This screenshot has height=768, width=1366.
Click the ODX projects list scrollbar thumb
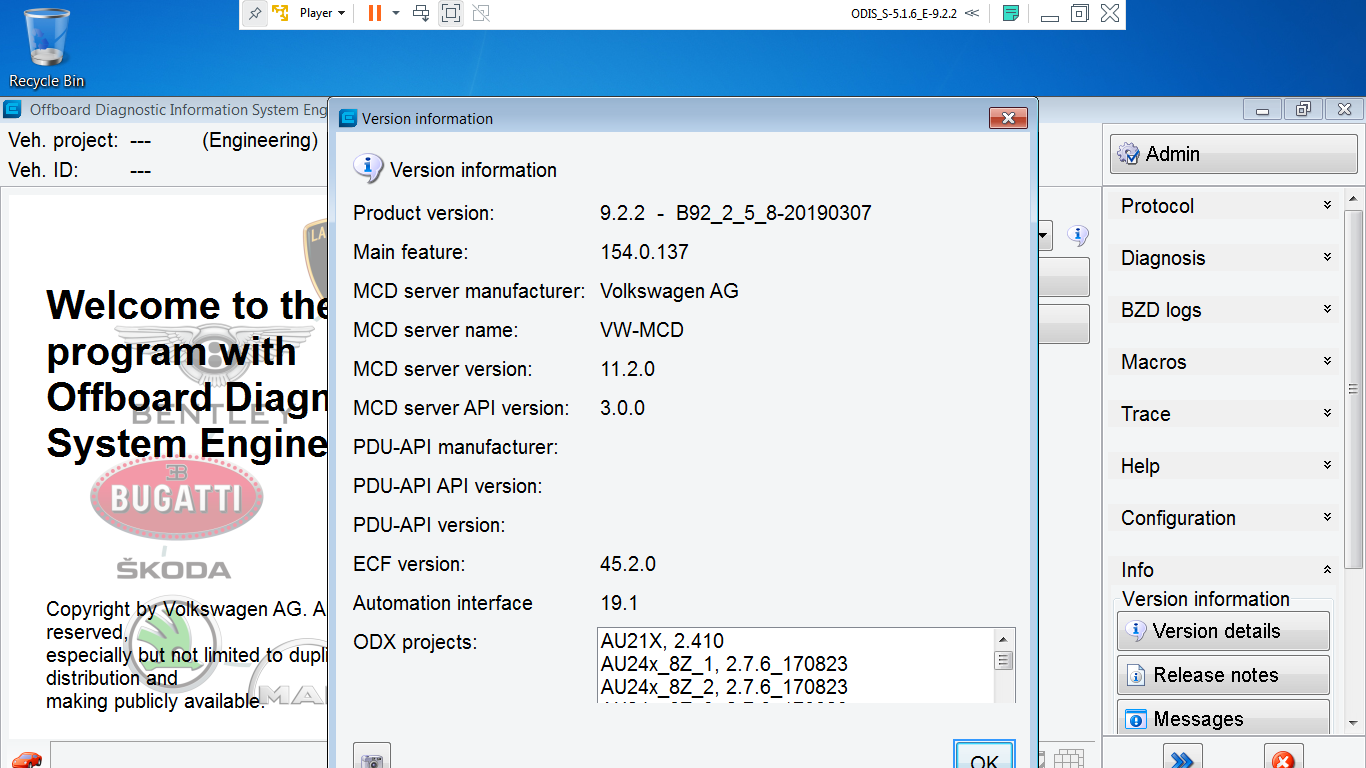1004,660
